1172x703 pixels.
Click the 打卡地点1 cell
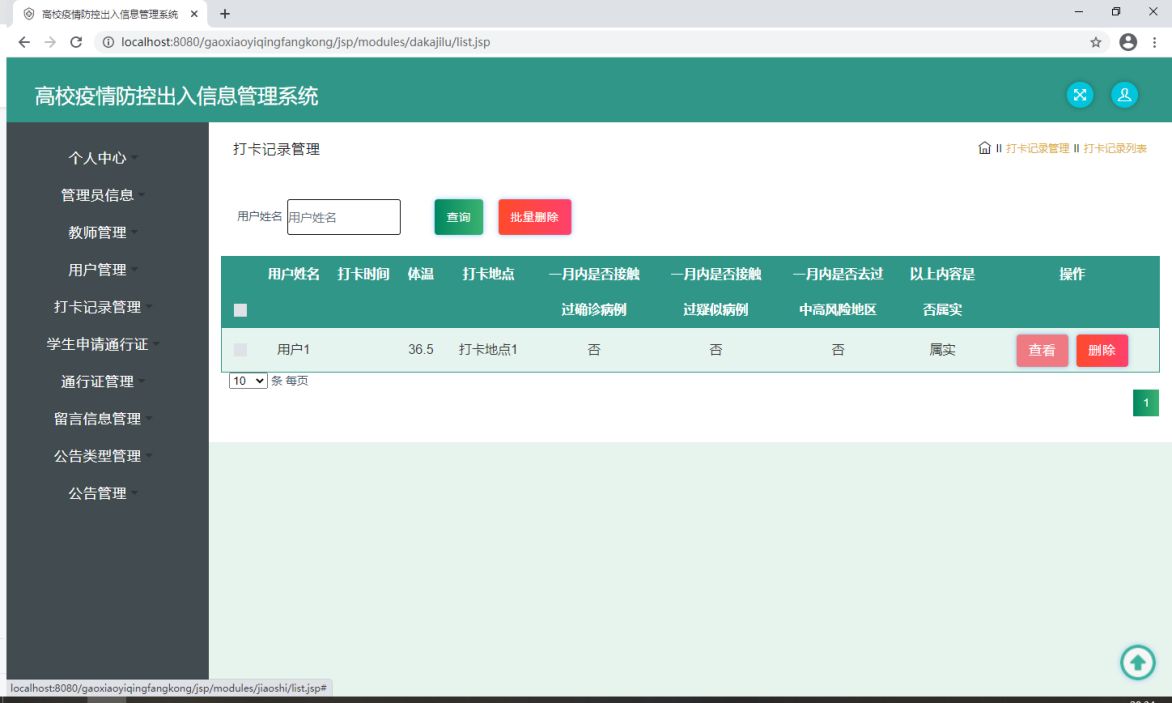click(488, 350)
